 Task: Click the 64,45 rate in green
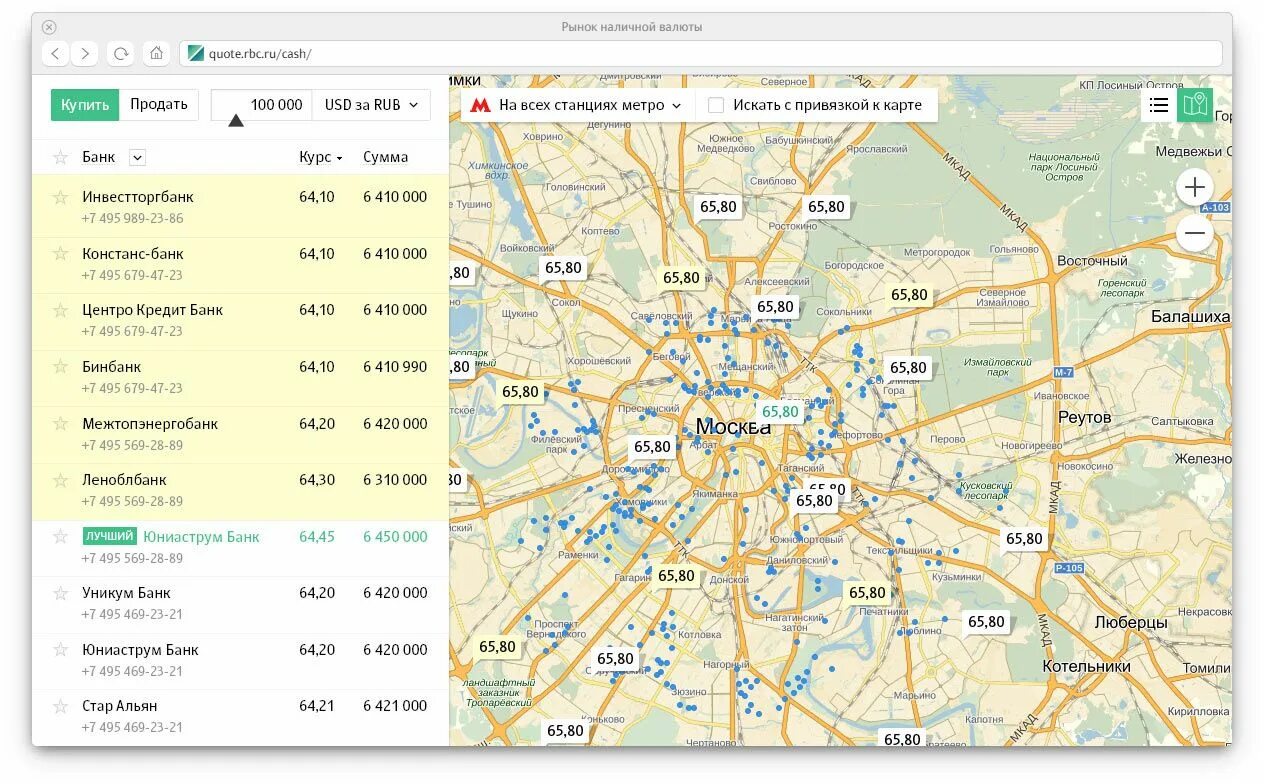[317, 537]
